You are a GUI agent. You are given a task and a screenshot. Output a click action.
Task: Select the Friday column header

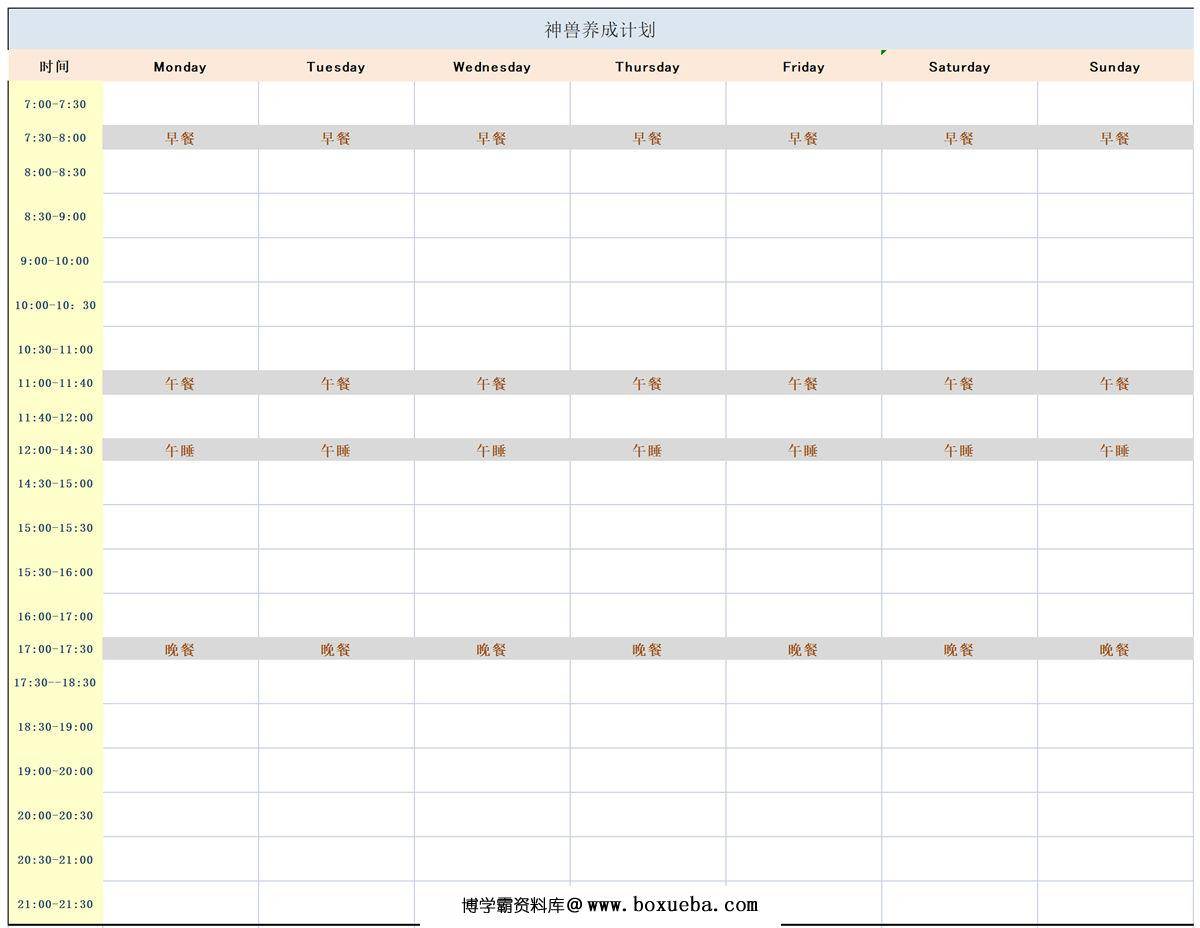[x=804, y=66]
